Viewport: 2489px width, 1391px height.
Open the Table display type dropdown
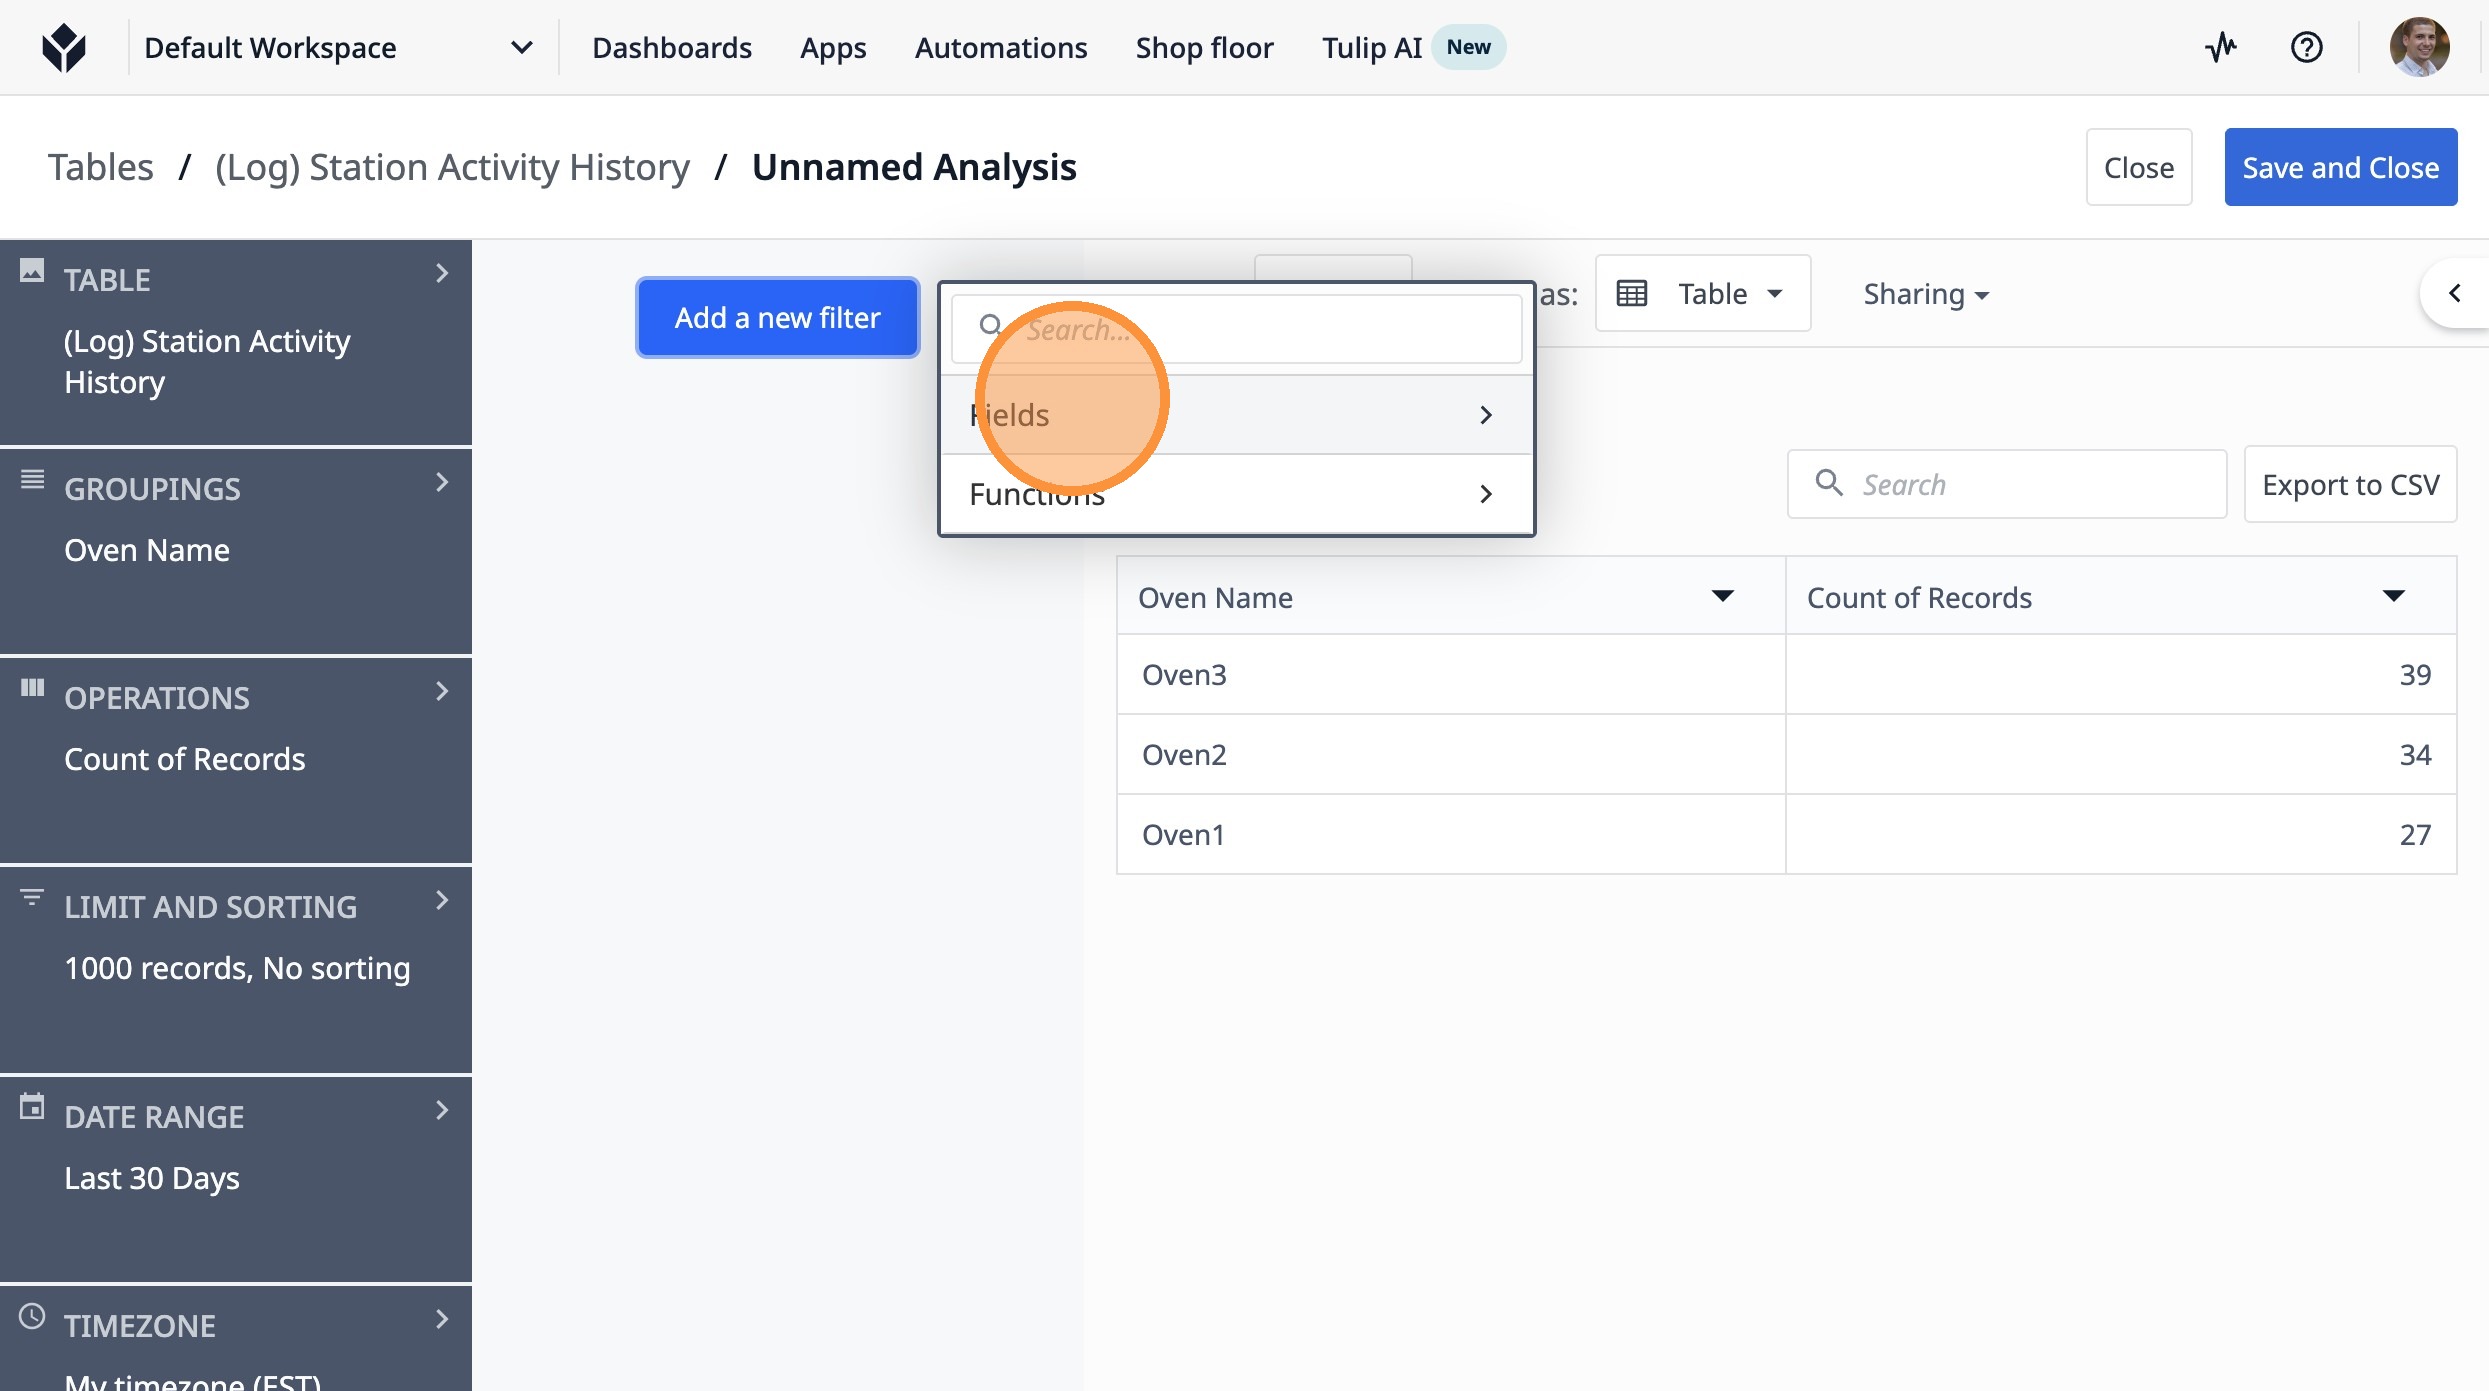click(x=1702, y=294)
